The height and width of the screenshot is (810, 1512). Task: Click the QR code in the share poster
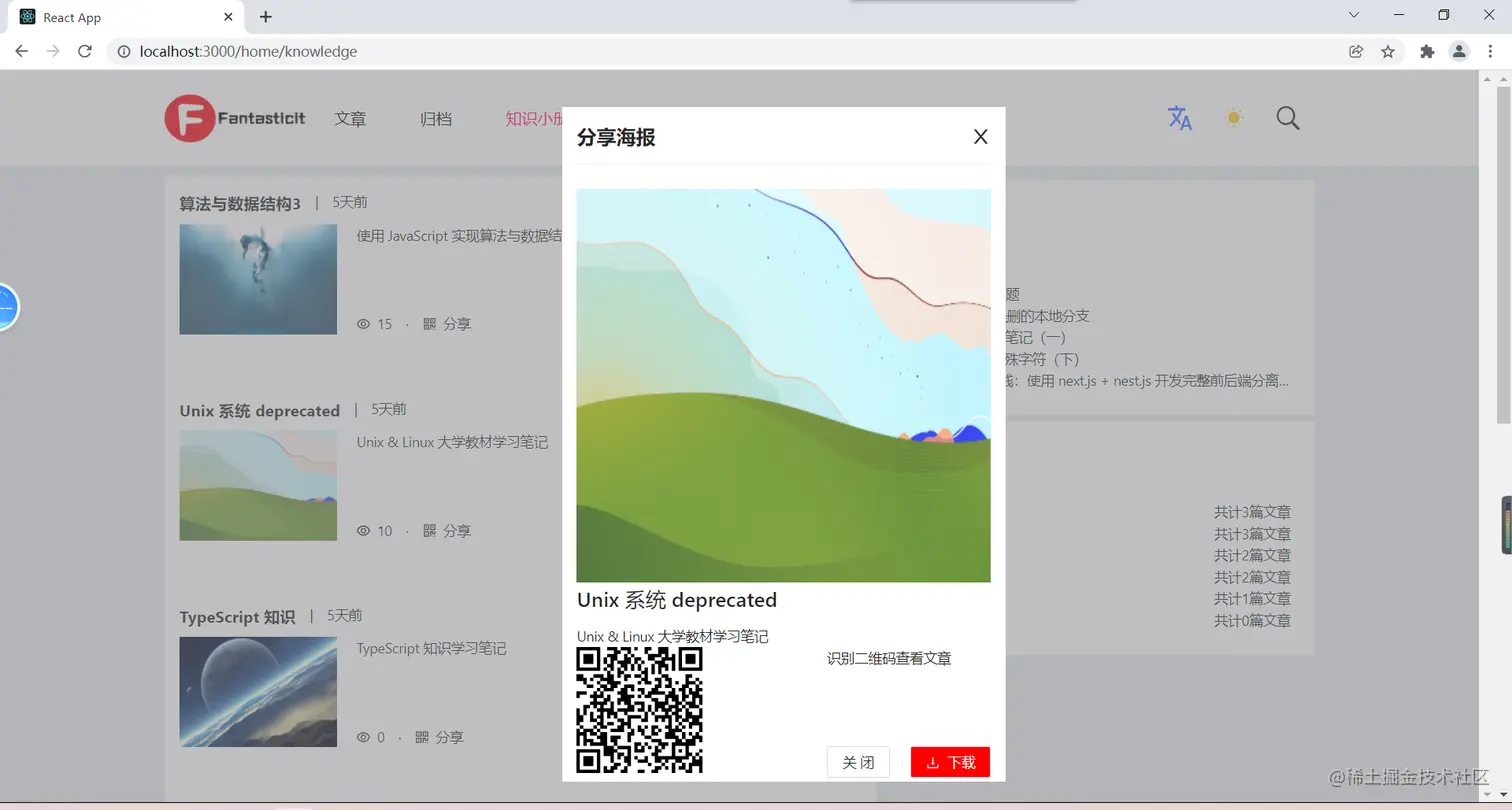(x=640, y=710)
